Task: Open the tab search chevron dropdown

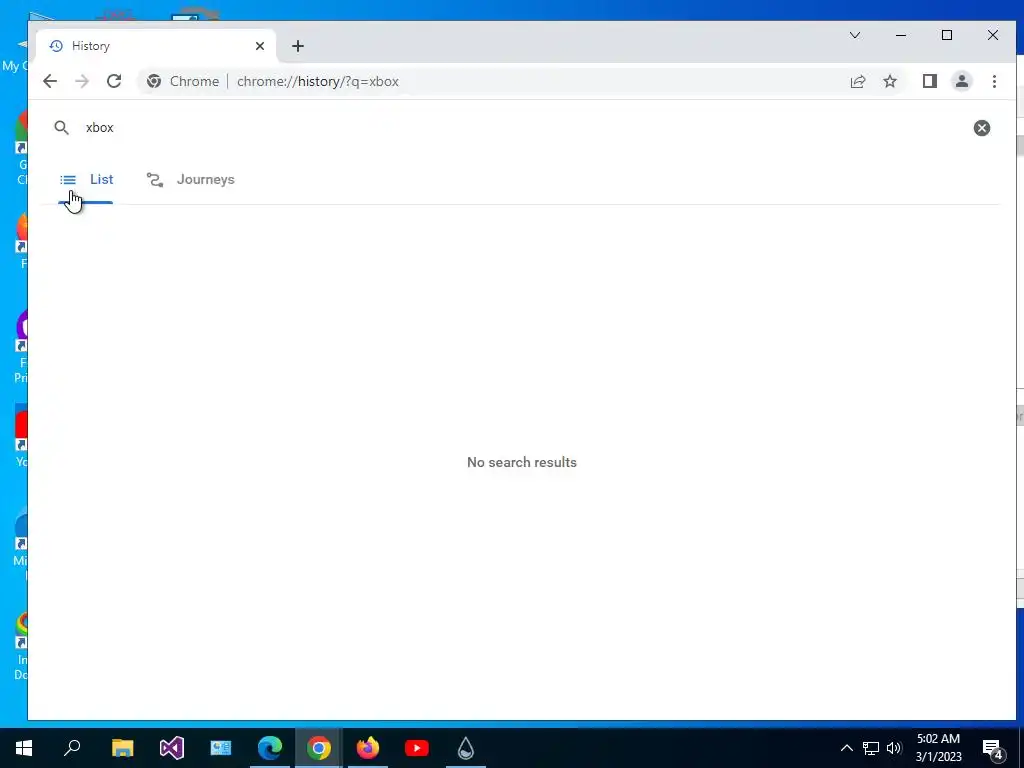Action: pos(855,35)
